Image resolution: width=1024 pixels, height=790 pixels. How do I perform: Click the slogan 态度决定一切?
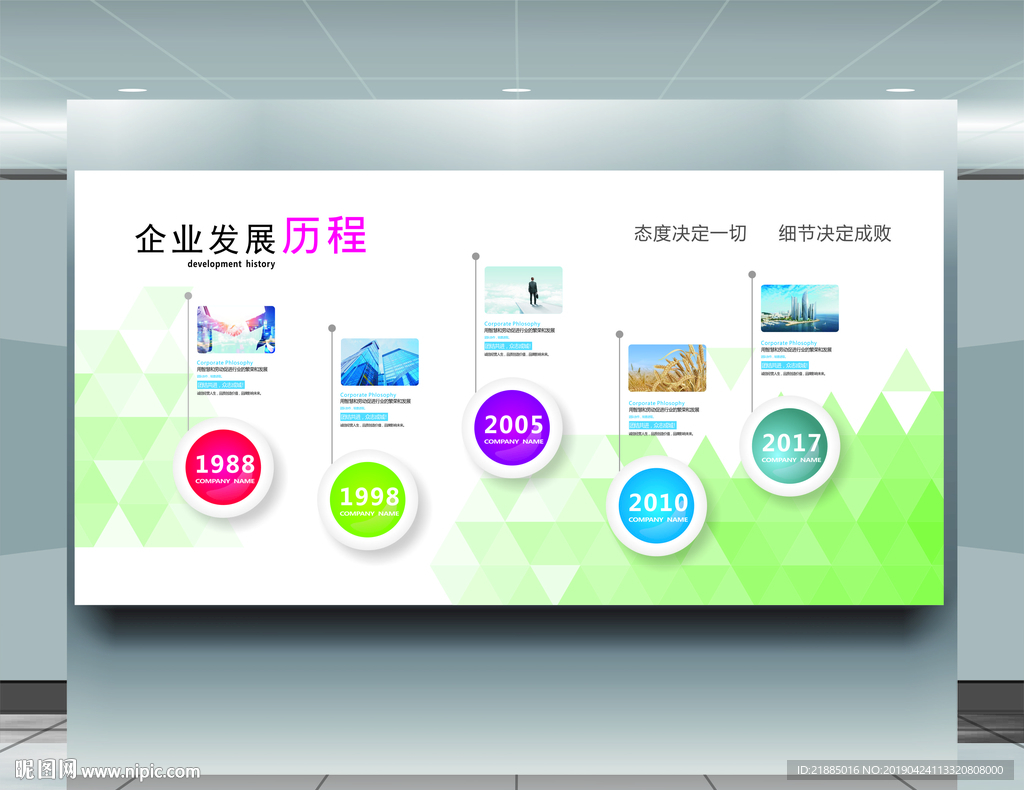(690, 233)
